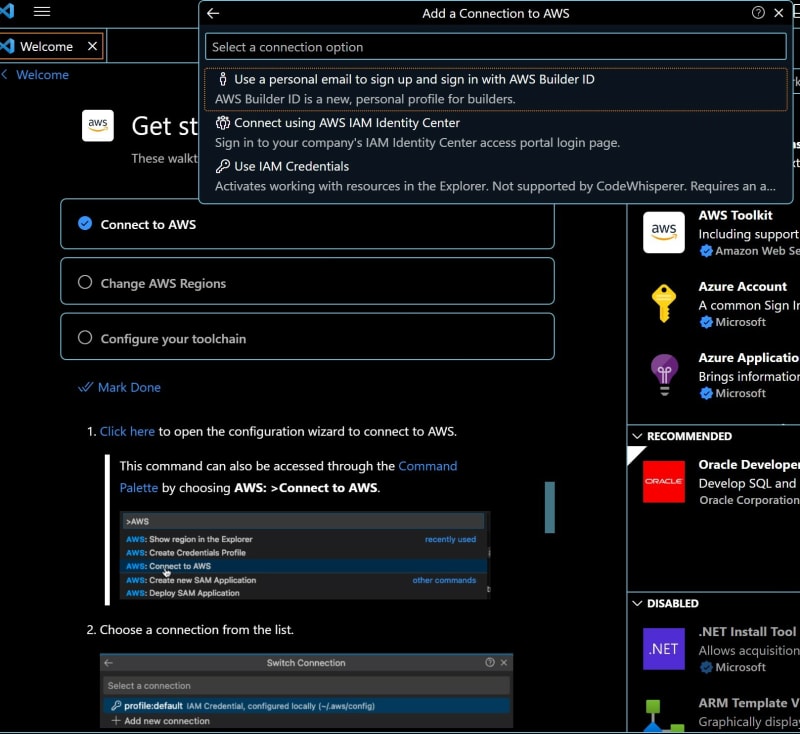Click the verified badge next to Amazon Web Services
This screenshot has width=800, height=734.
(706, 251)
